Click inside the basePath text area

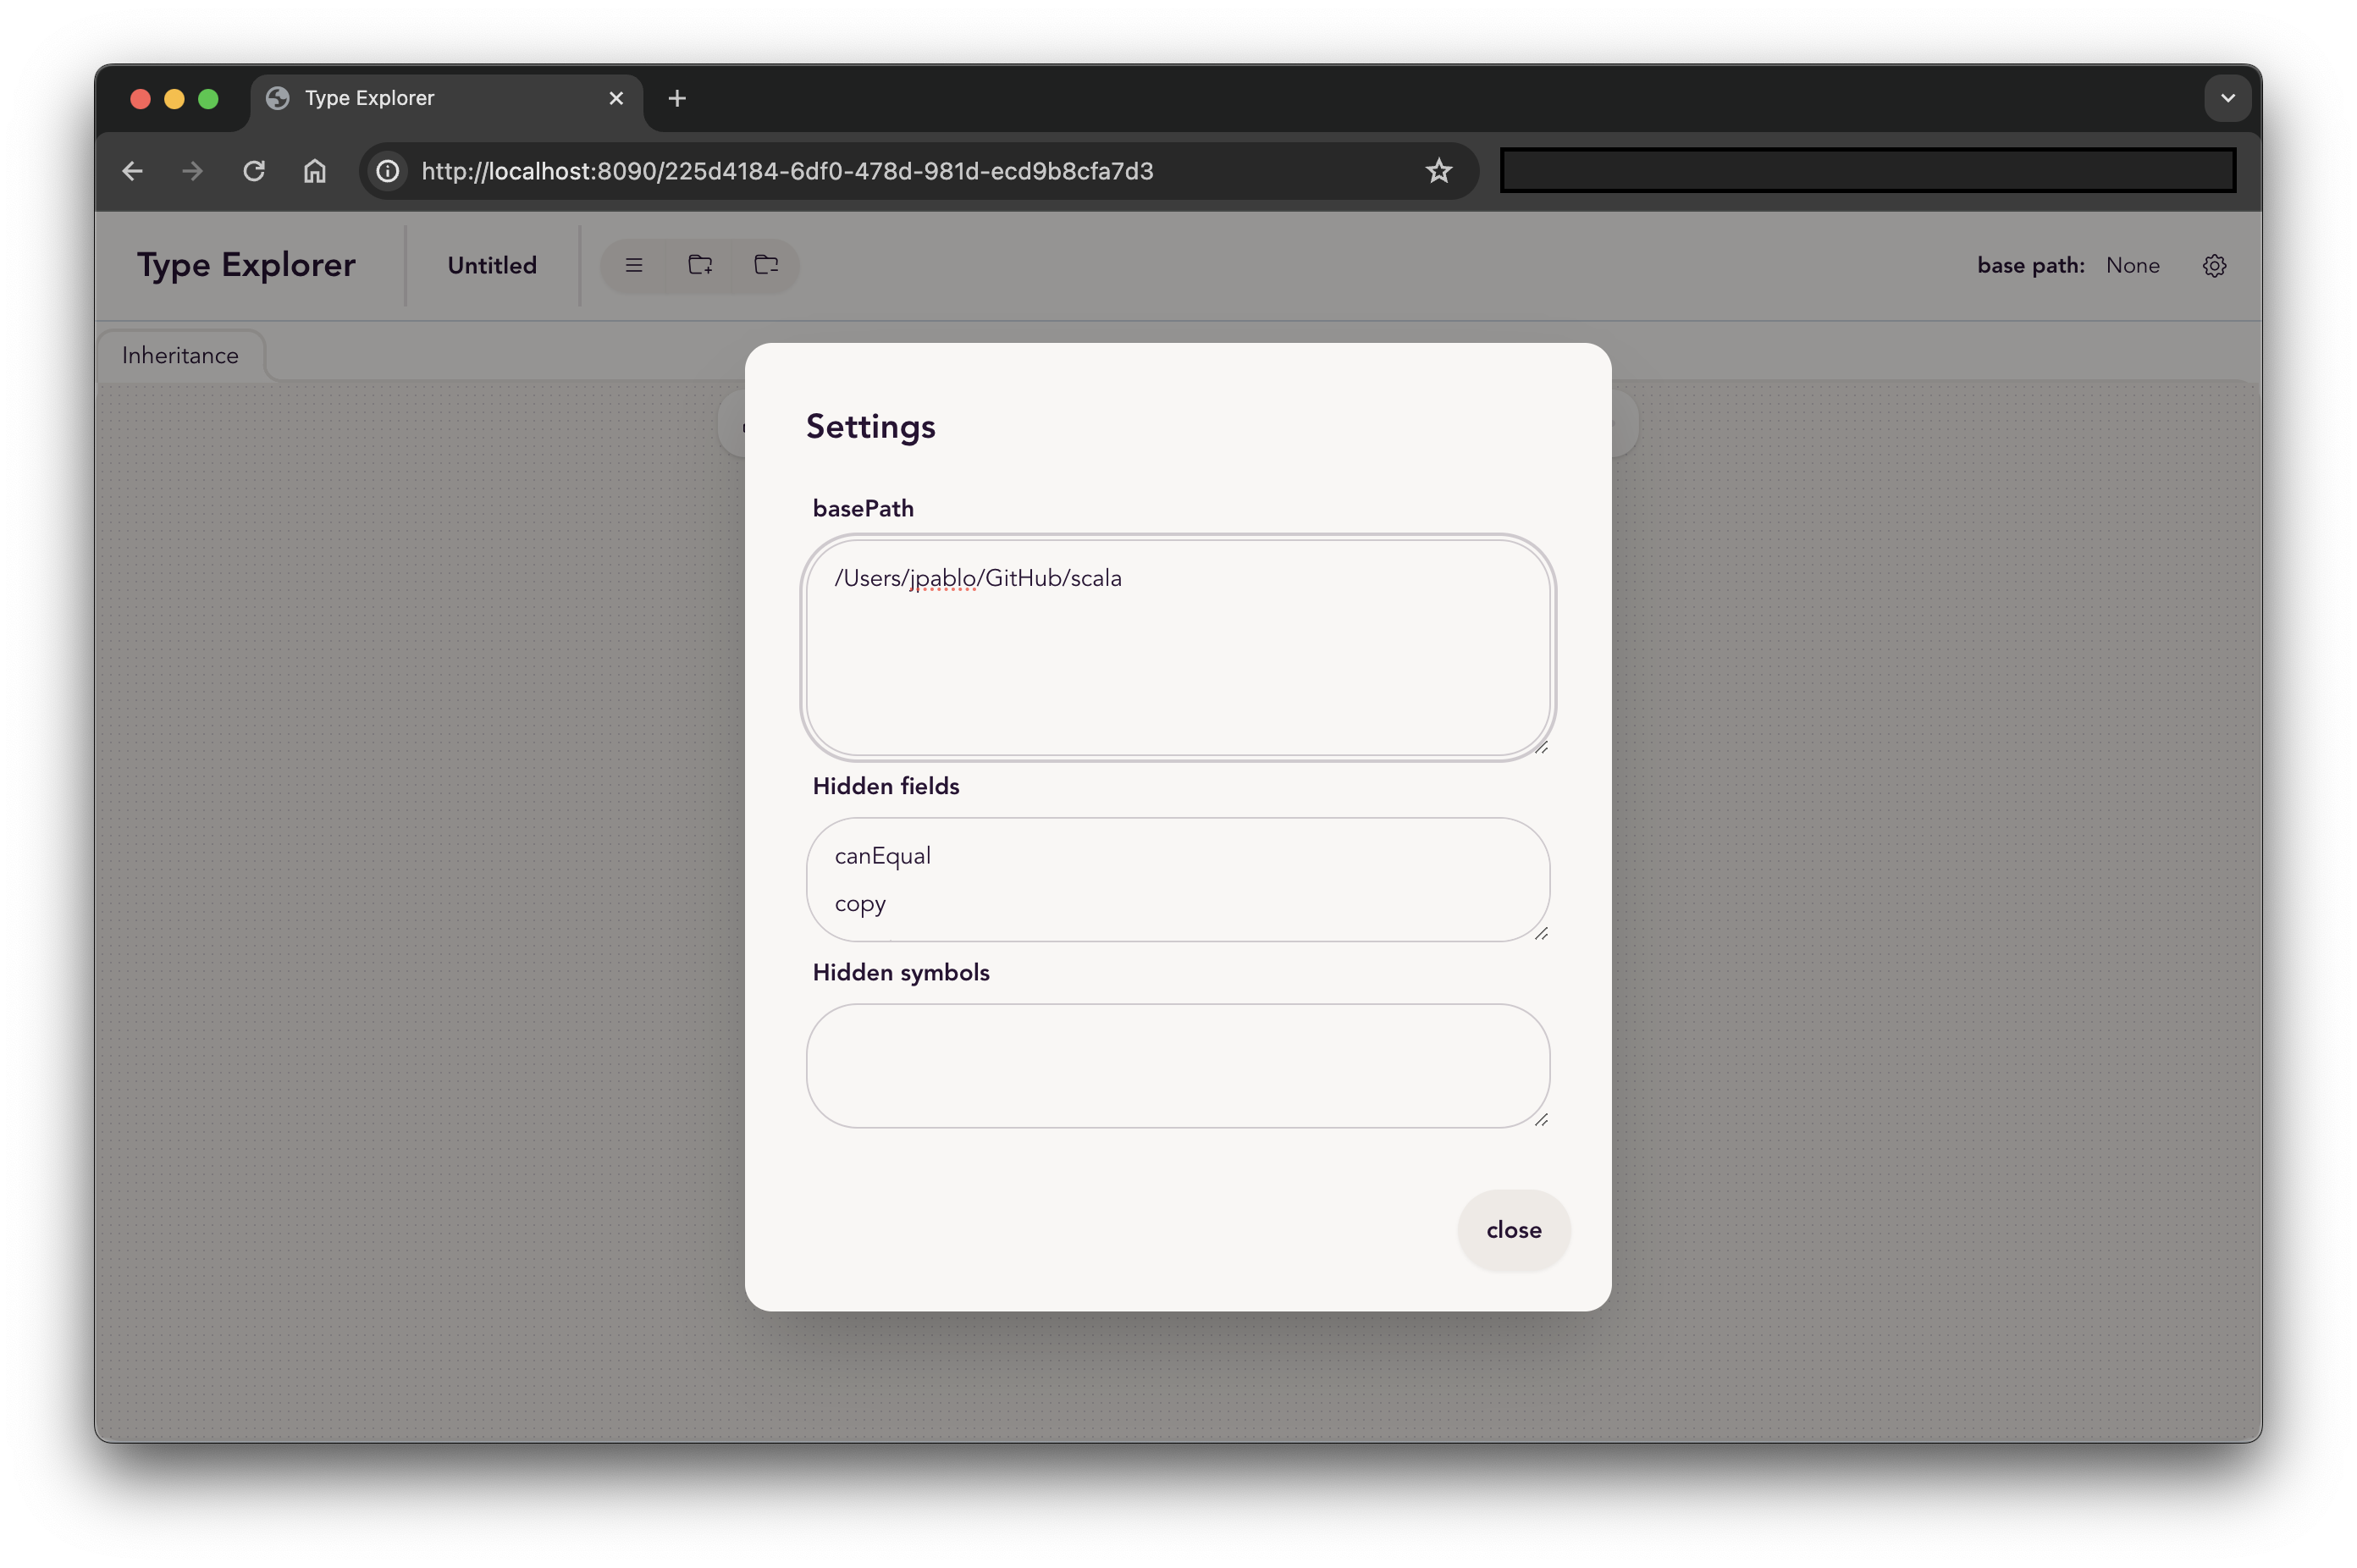(1177, 660)
